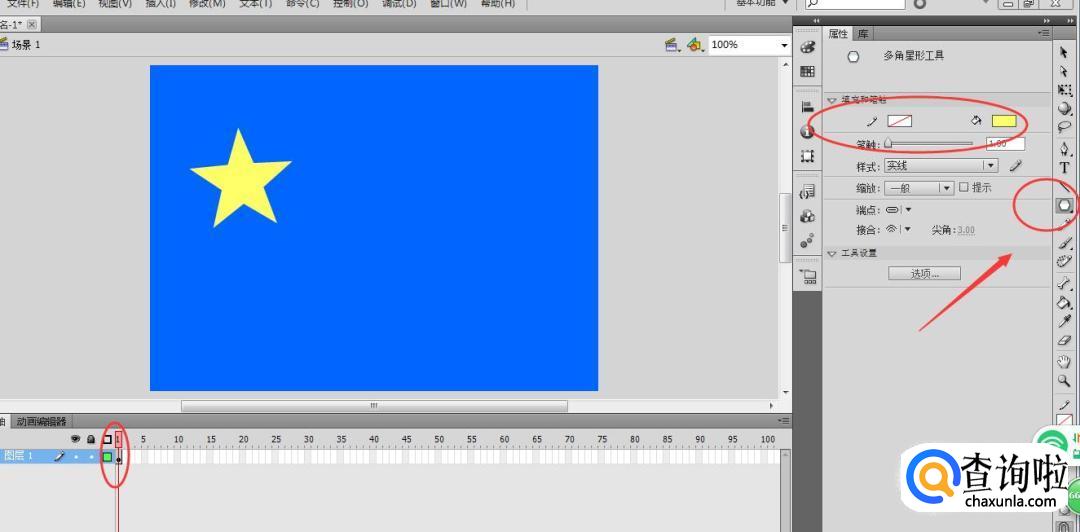Click the stroke width value field
1080x532 pixels.
[x=1005, y=144]
